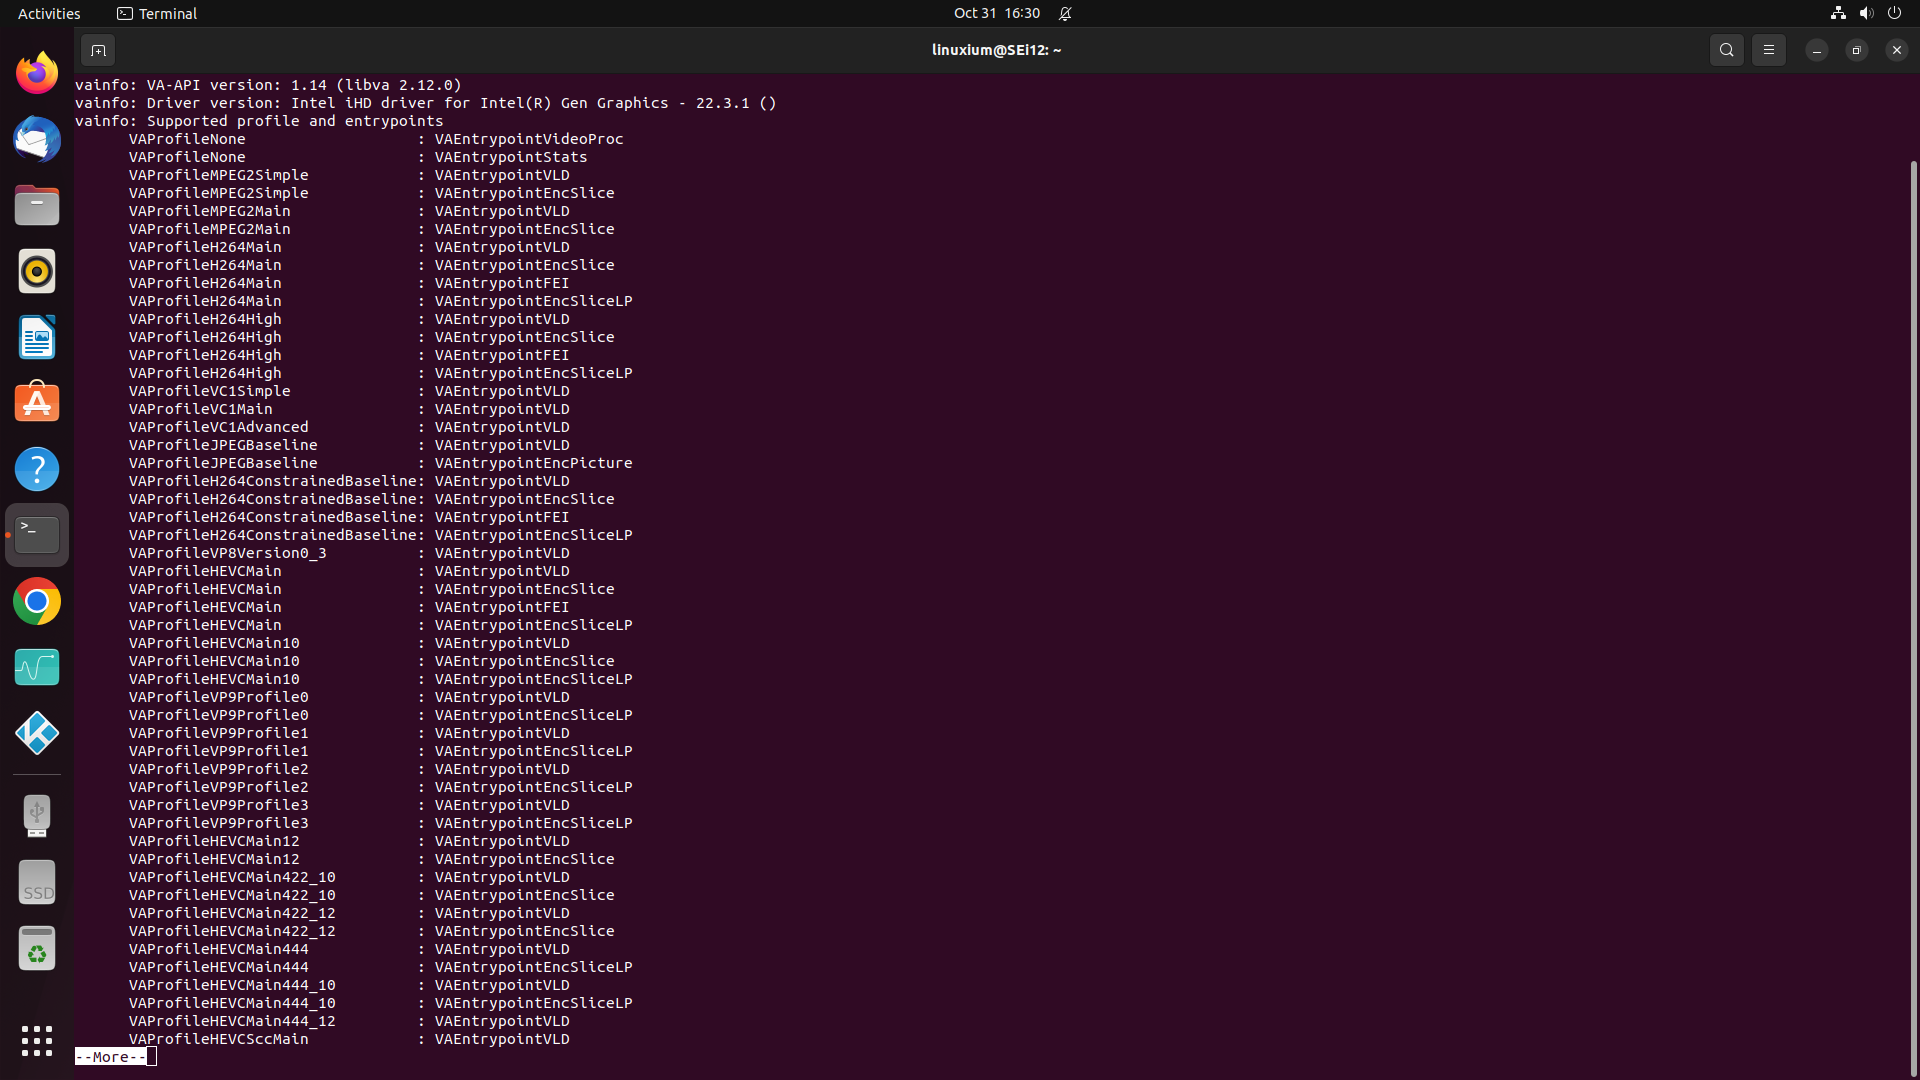
Task: Click VAProfileVC1Main row
Action: click(349, 409)
